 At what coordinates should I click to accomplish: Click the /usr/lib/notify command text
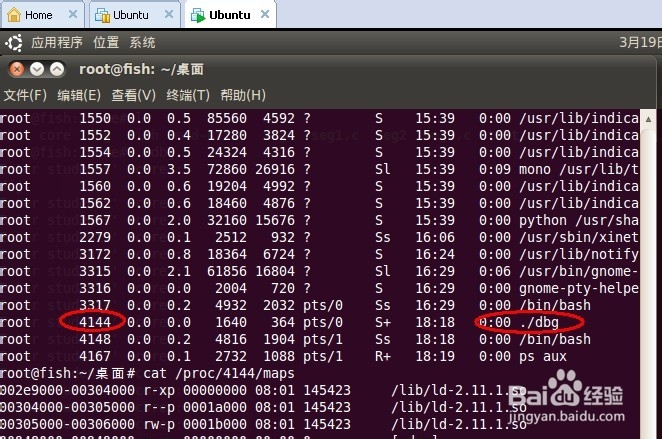[x=579, y=255]
